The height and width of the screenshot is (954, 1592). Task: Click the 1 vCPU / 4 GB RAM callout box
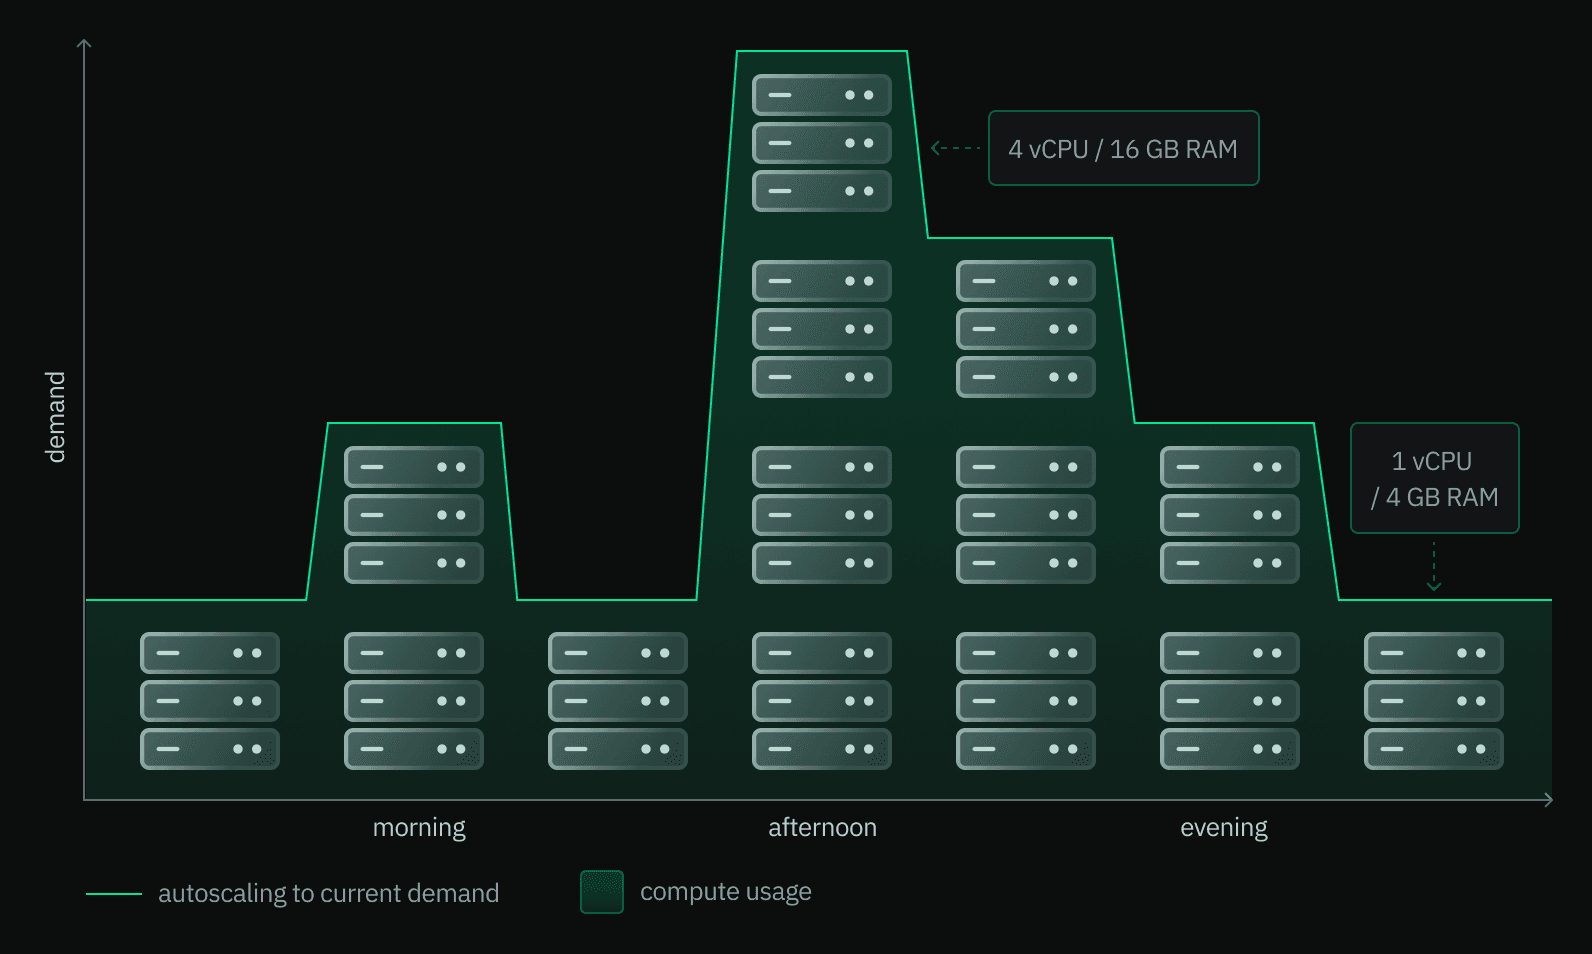[1434, 478]
